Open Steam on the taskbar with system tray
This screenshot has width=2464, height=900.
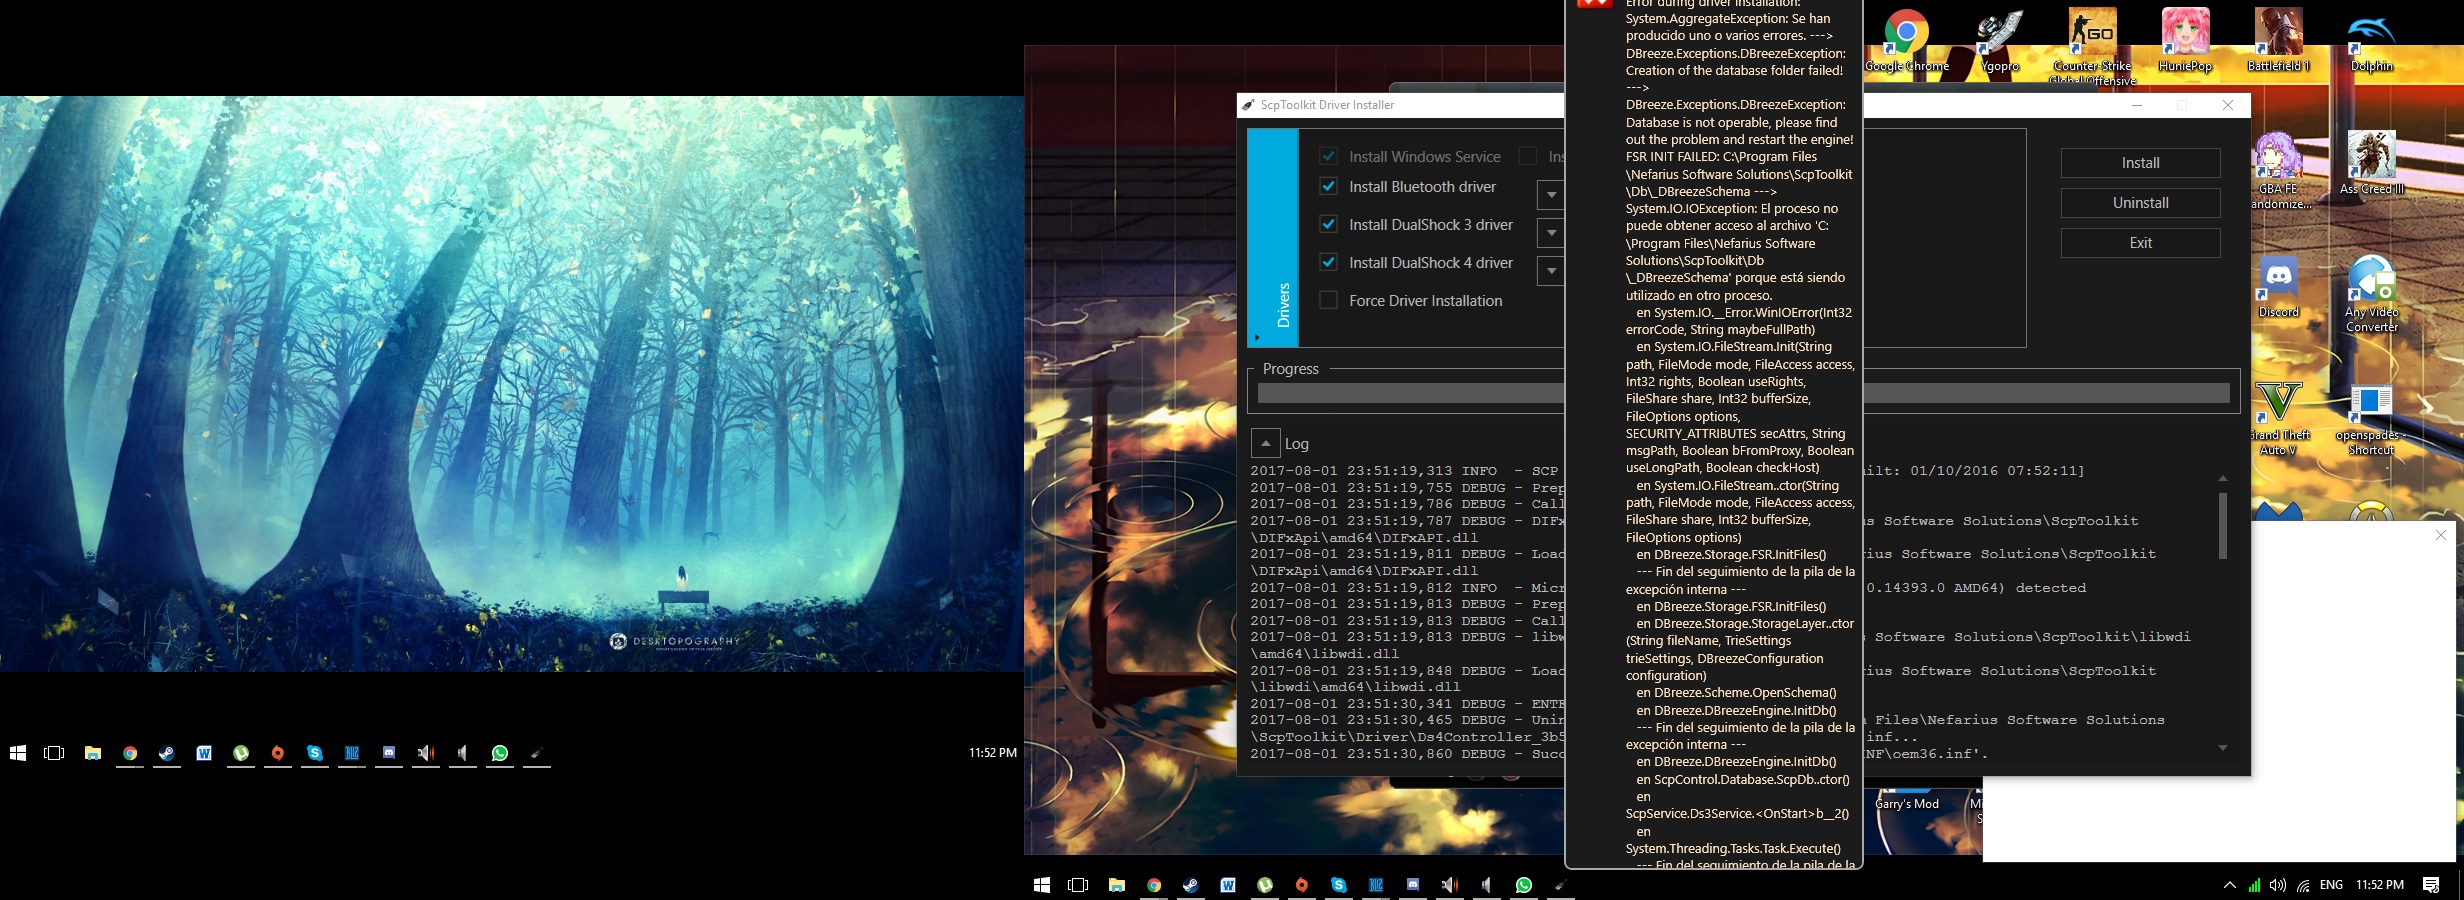[1190, 885]
